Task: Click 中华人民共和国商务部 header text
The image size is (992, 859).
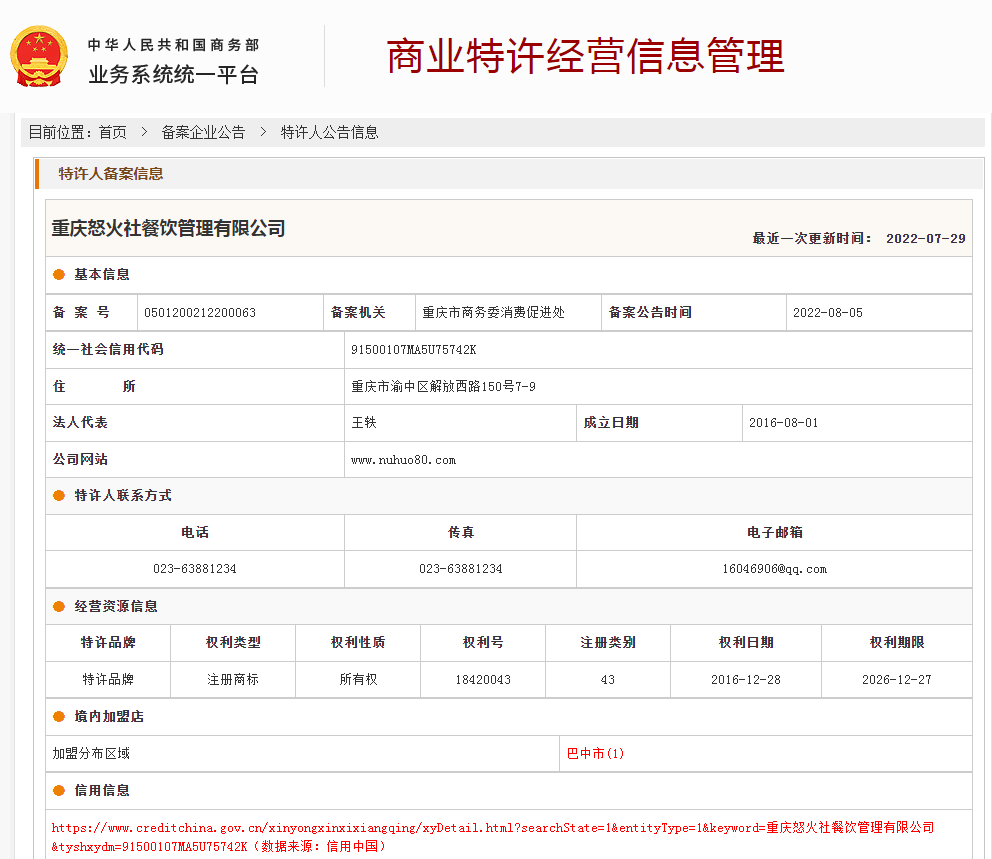Action: (173, 45)
